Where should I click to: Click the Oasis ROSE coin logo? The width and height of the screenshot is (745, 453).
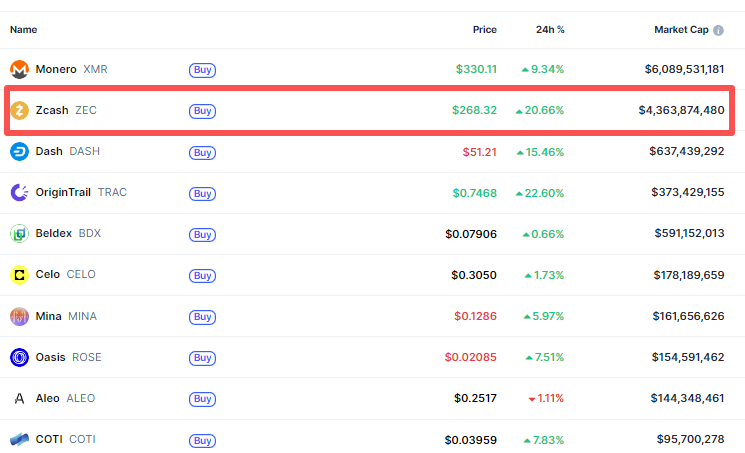point(19,357)
